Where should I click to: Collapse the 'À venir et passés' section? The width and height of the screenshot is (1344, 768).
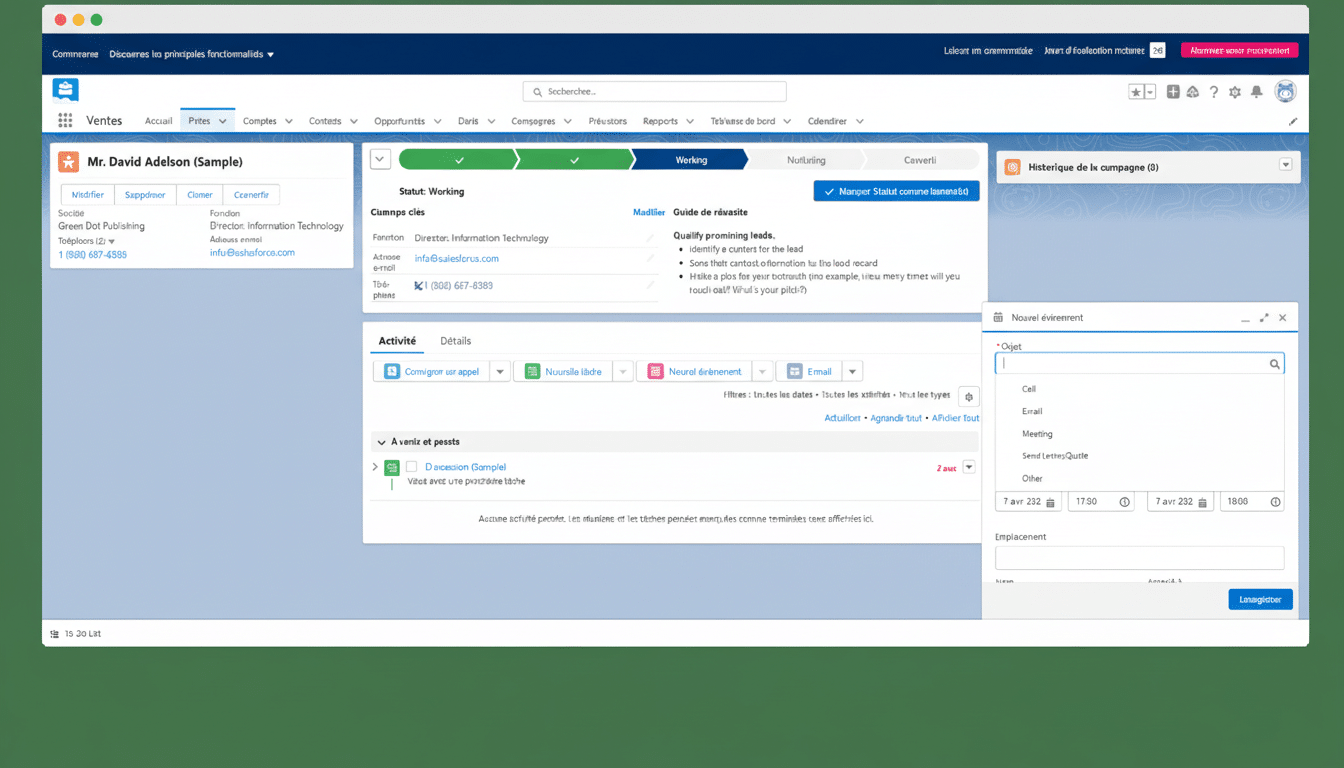pyautogui.click(x=379, y=441)
